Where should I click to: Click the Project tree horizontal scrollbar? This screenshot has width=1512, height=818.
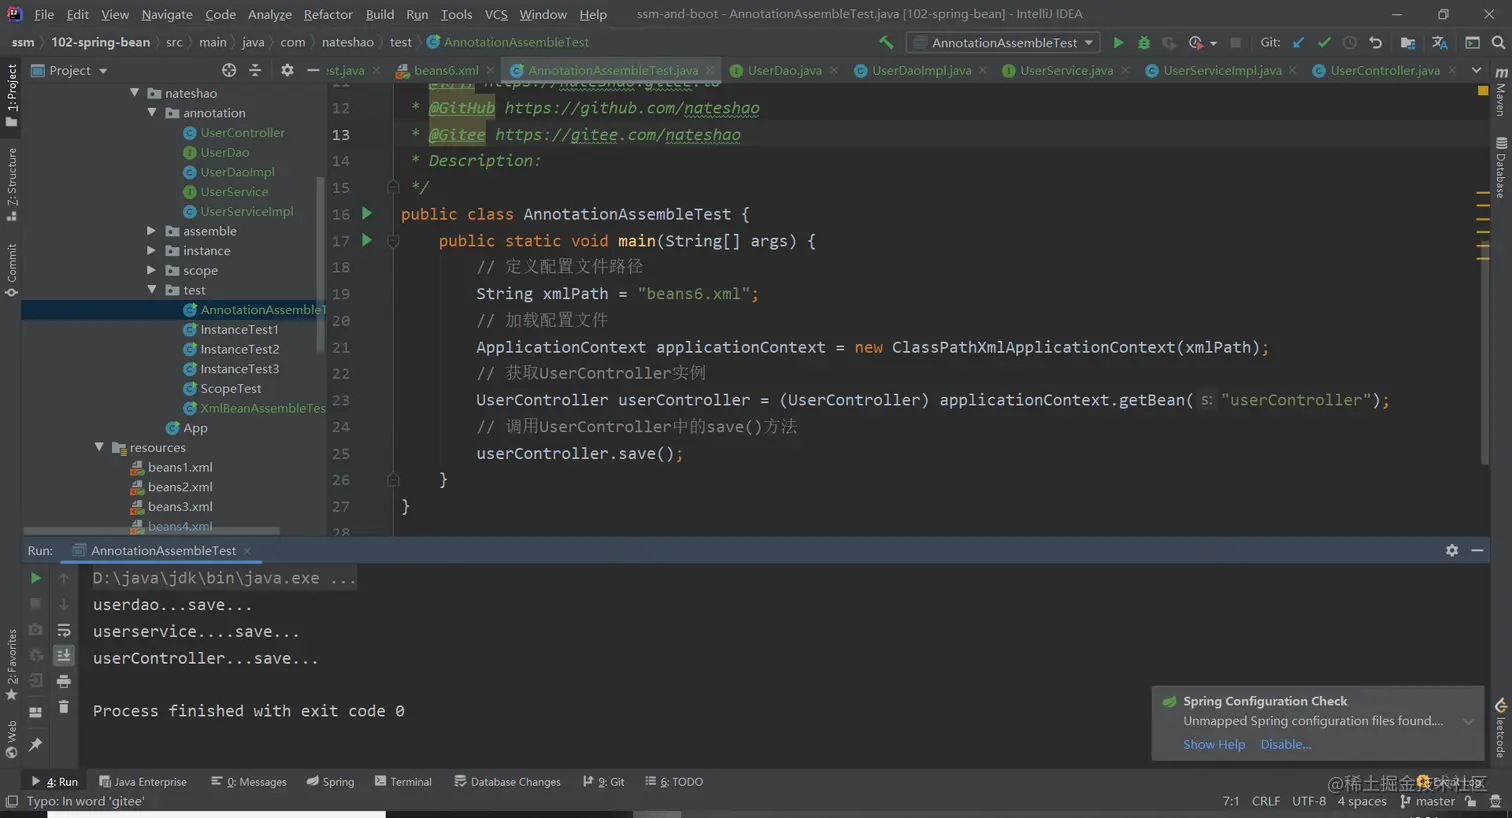[x=151, y=531]
